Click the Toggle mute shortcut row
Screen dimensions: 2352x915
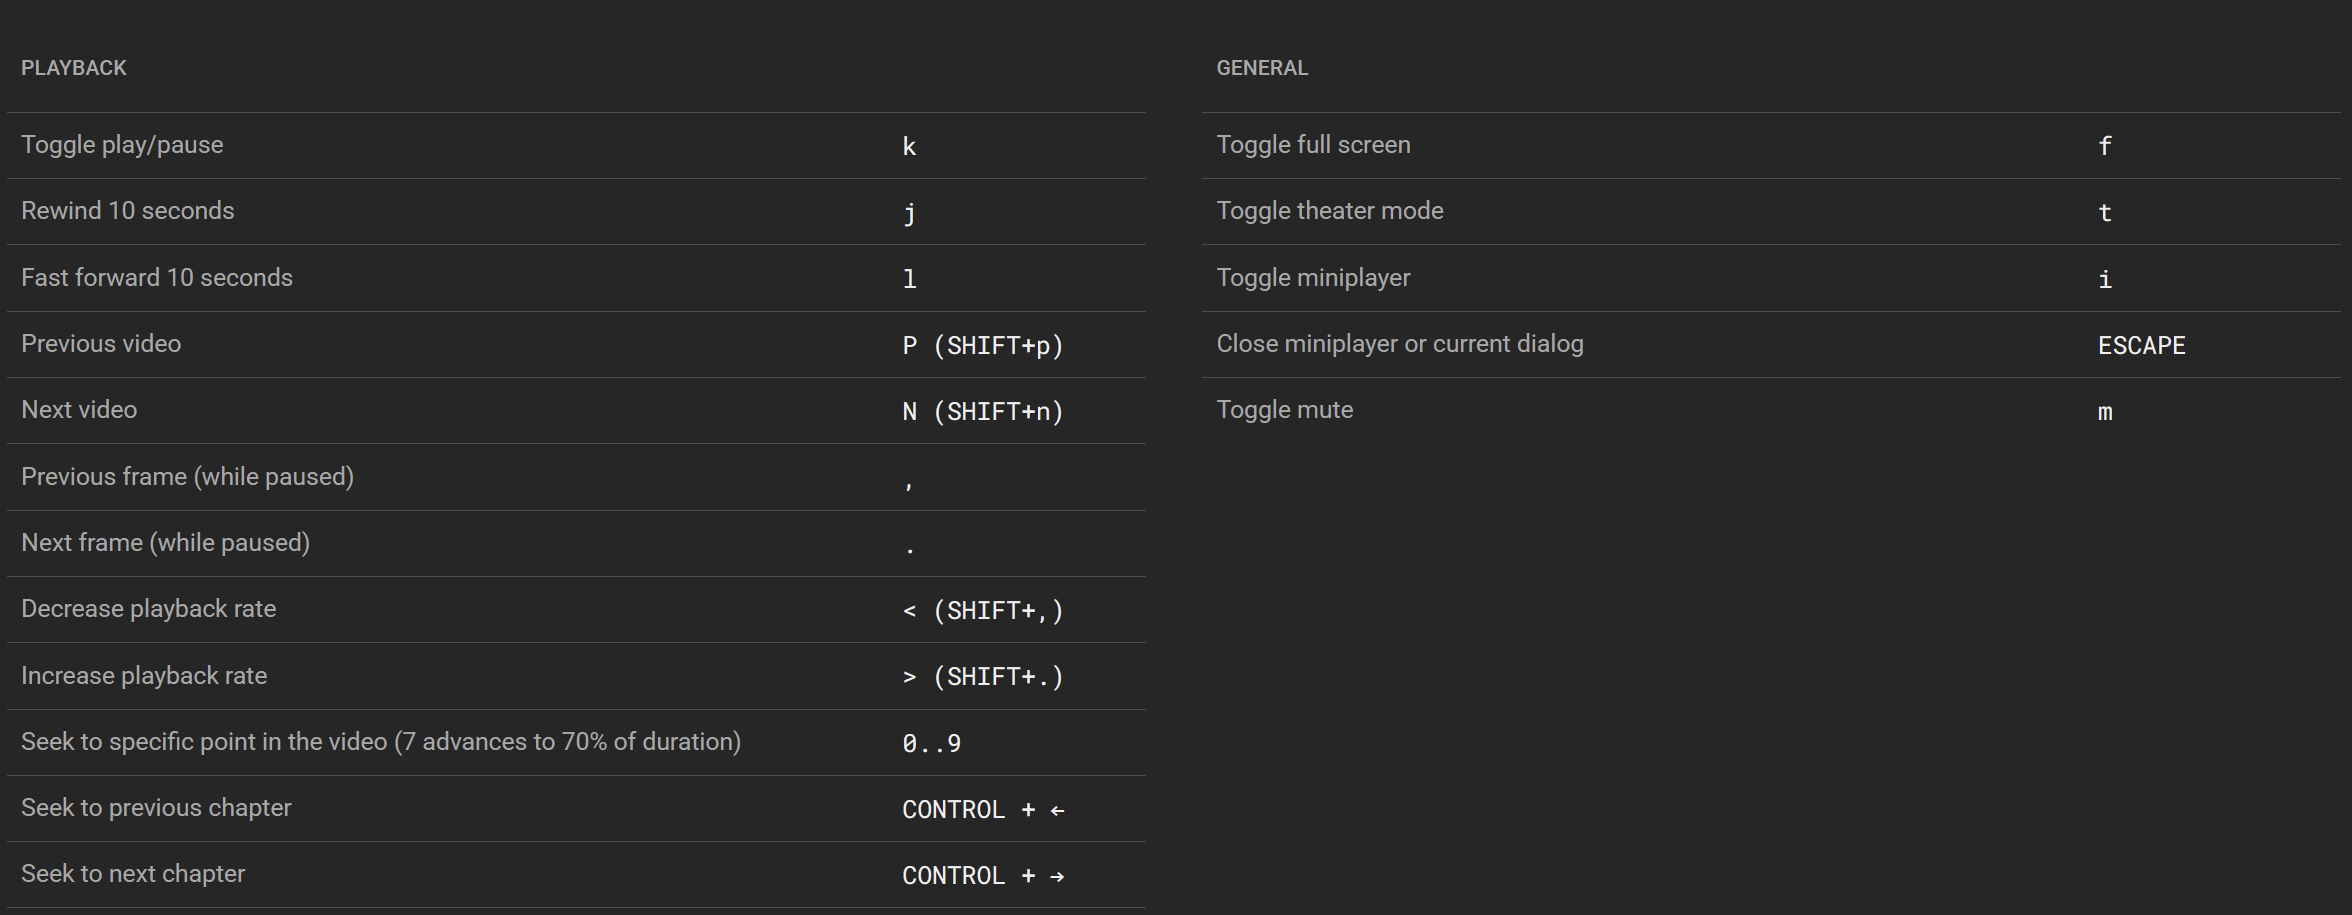1771,411
